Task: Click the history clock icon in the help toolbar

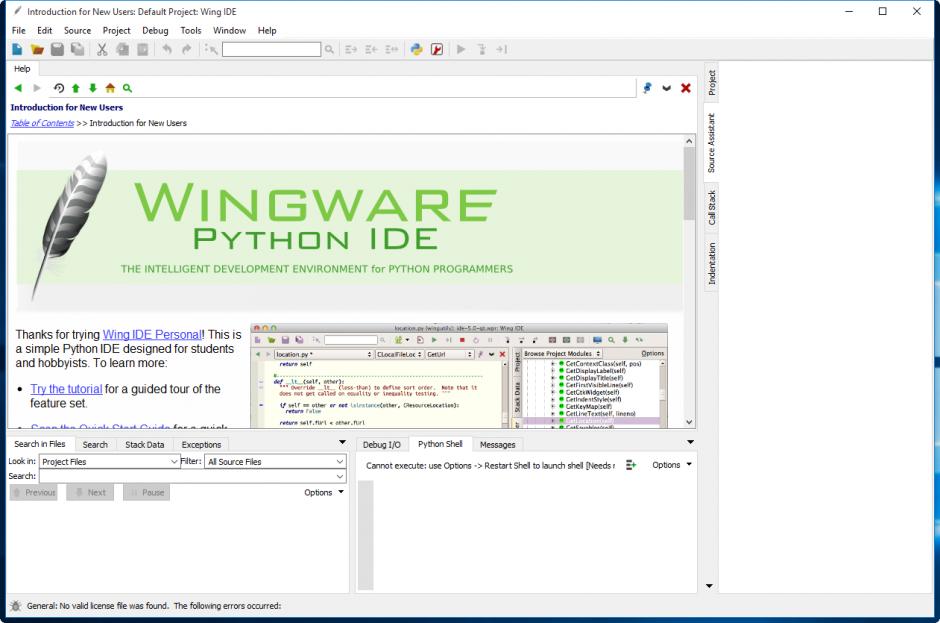Action: coord(59,88)
